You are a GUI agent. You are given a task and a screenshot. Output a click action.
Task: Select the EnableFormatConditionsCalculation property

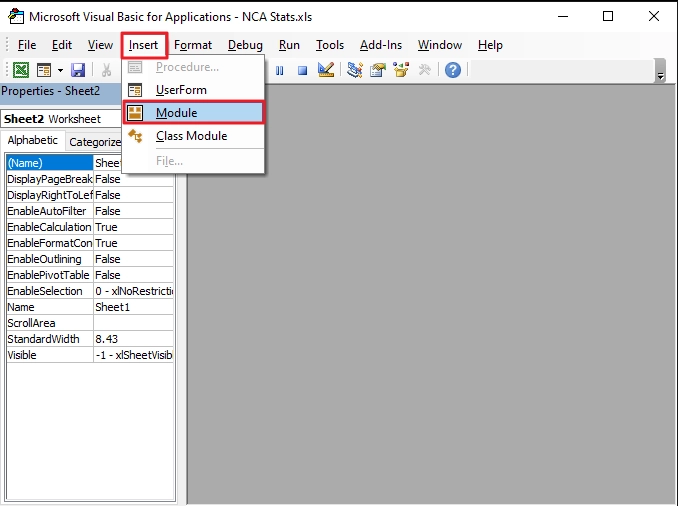pos(49,243)
